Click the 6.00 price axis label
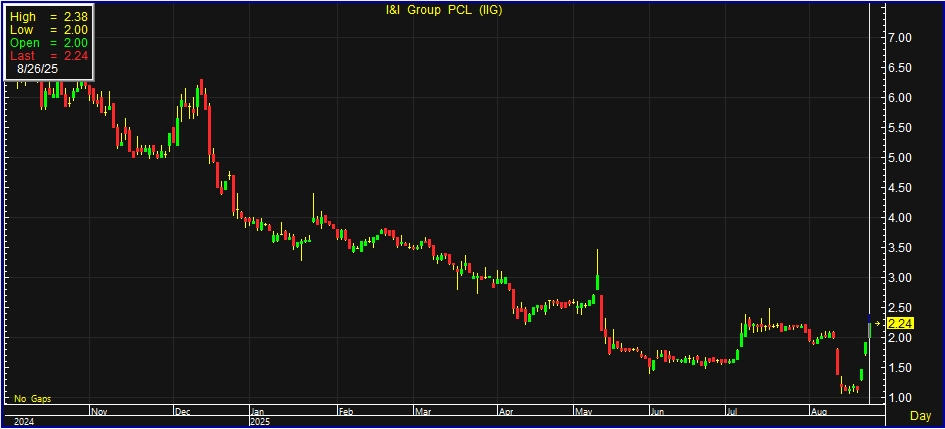Image resolution: width=945 pixels, height=429 pixels. pos(902,98)
